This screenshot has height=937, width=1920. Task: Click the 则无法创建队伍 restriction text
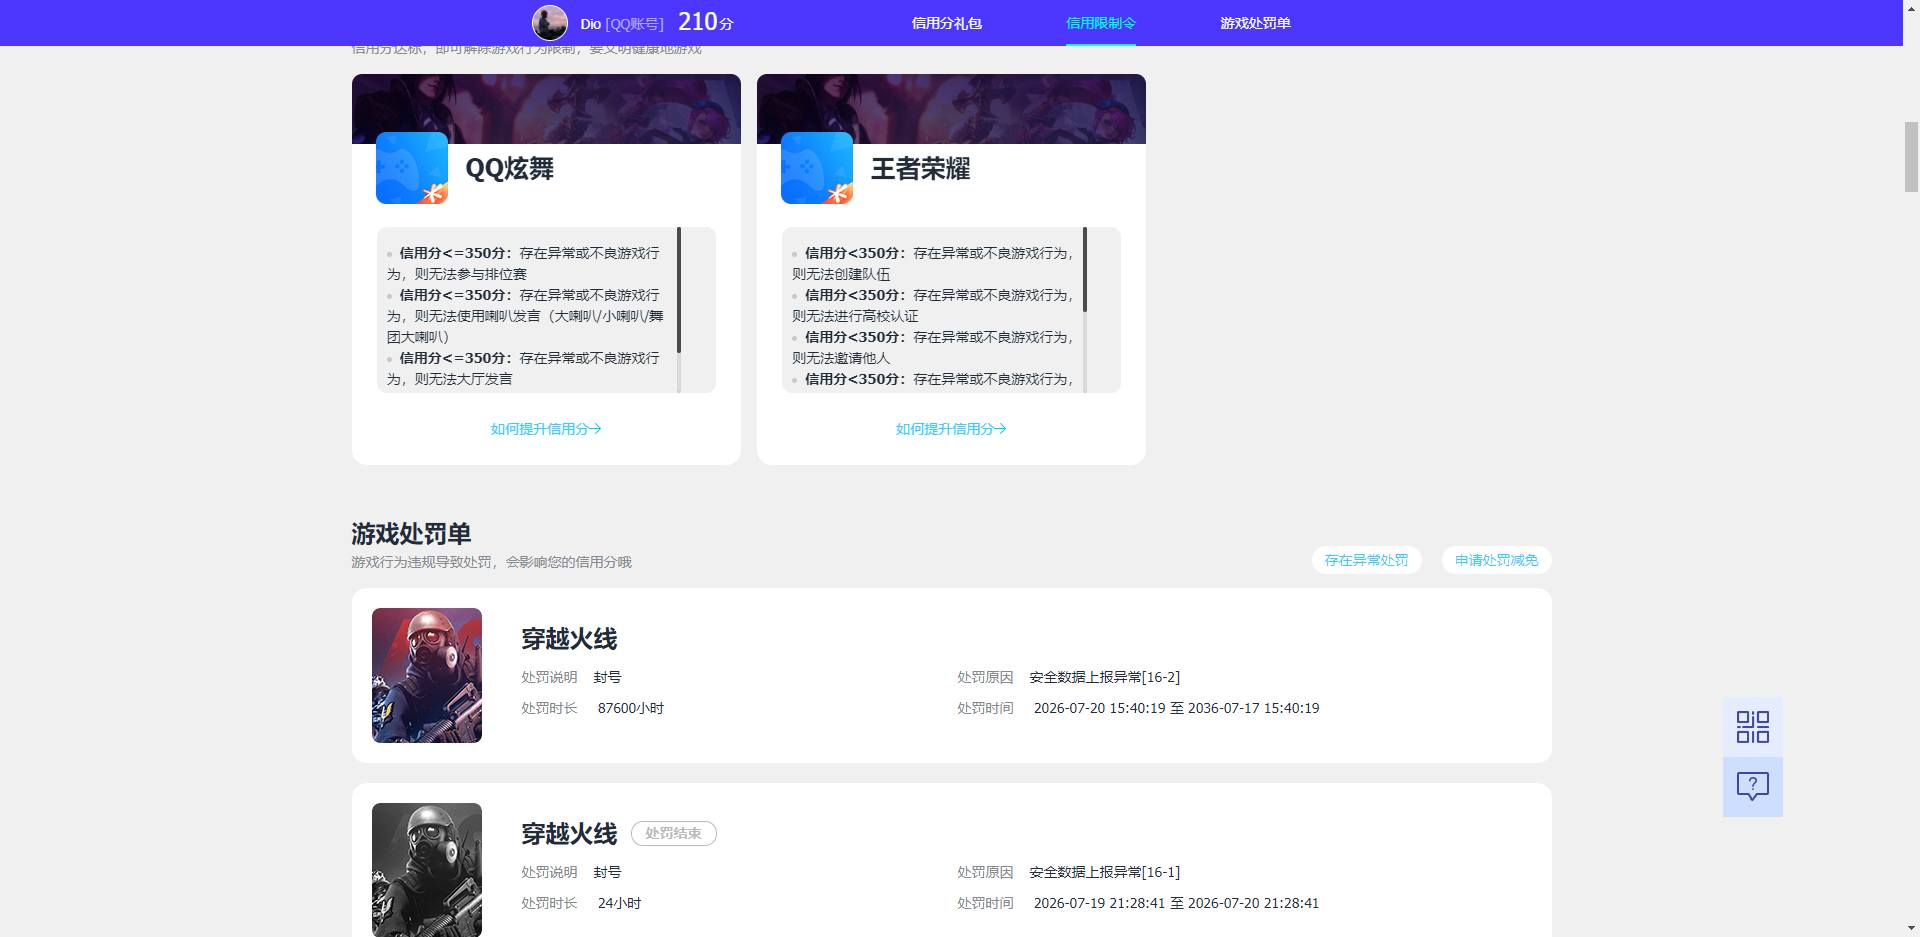pyautogui.click(x=841, y=274)
